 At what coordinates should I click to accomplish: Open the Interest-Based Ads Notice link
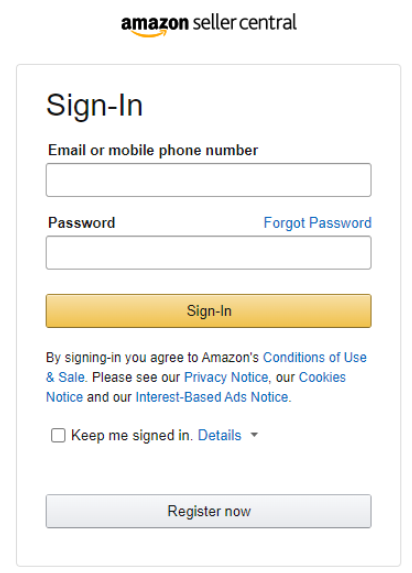(212, 397)
